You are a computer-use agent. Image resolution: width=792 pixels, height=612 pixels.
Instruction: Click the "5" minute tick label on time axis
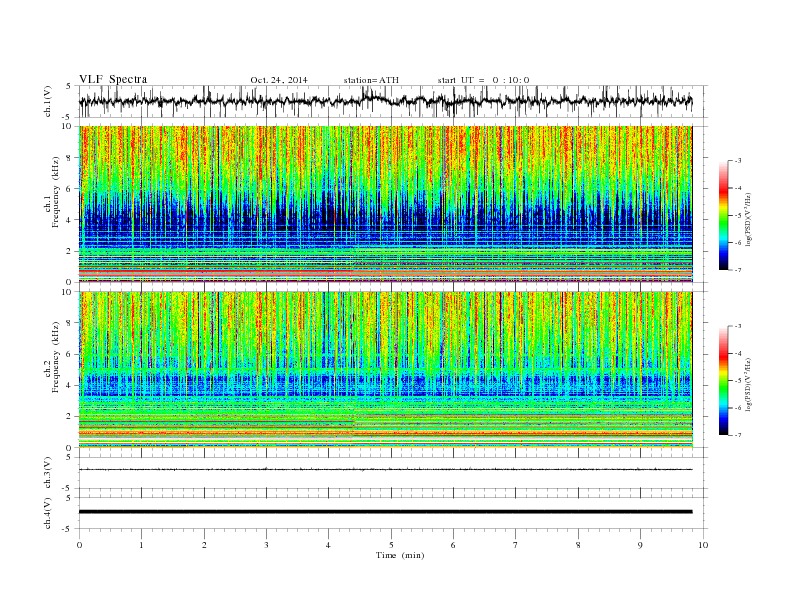pos(391,545)
